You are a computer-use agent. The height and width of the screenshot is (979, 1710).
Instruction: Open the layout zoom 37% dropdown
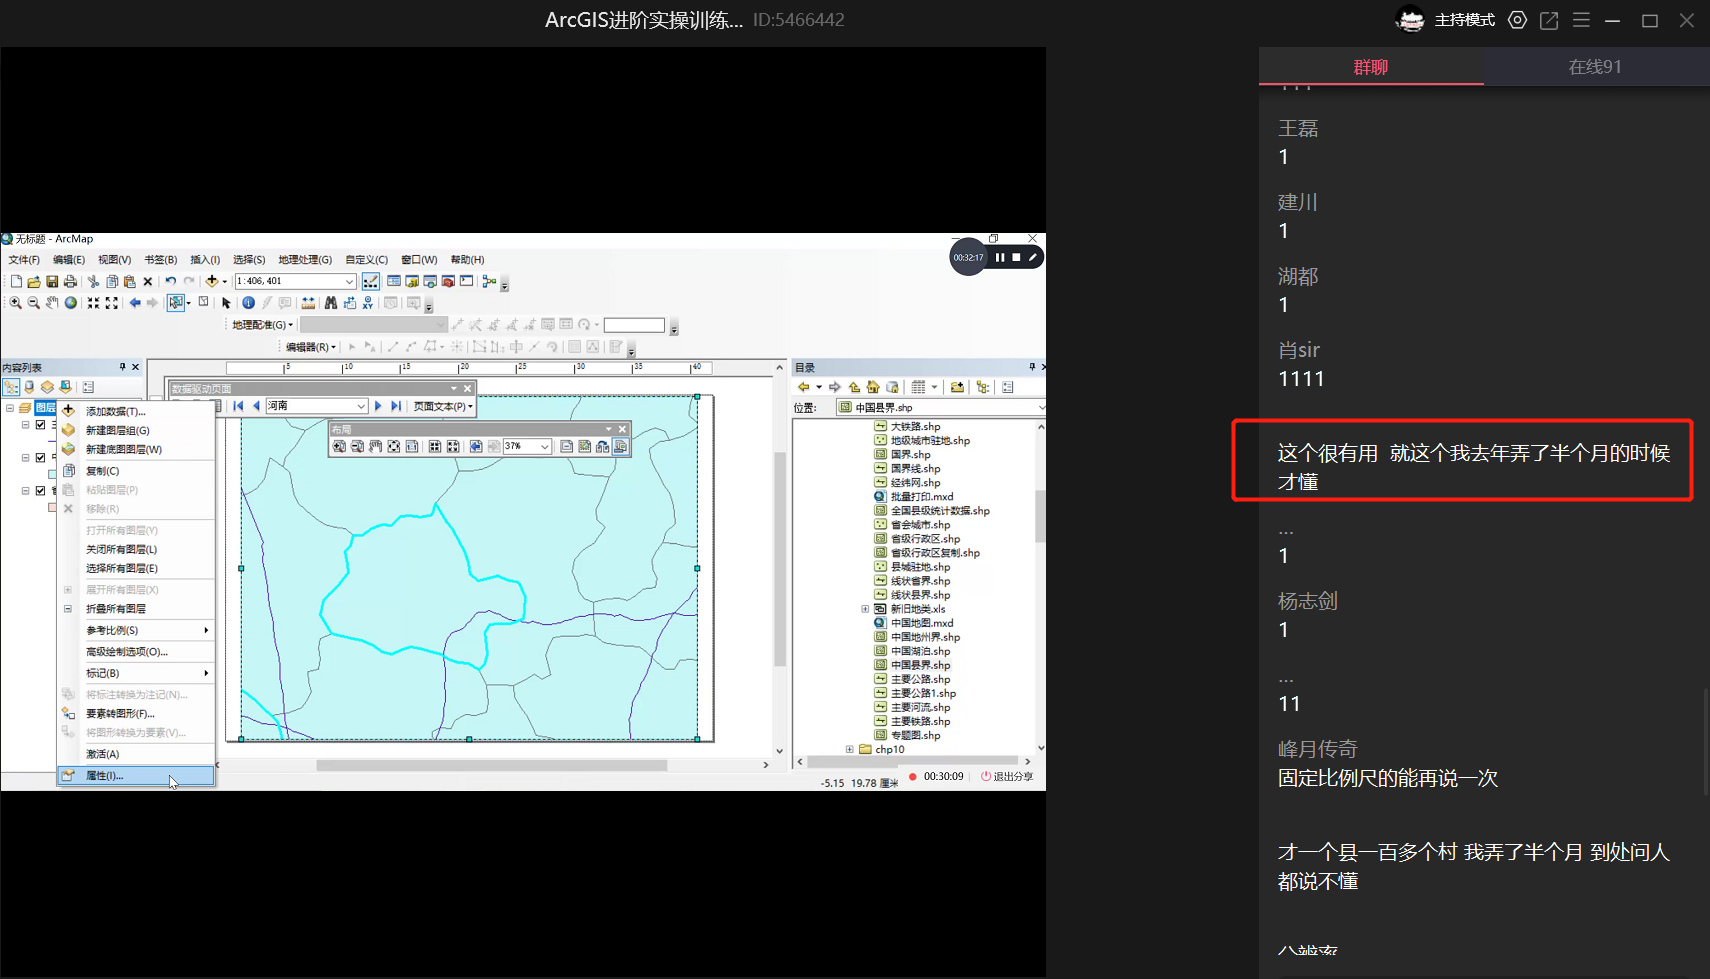click(x=545, y=447)
